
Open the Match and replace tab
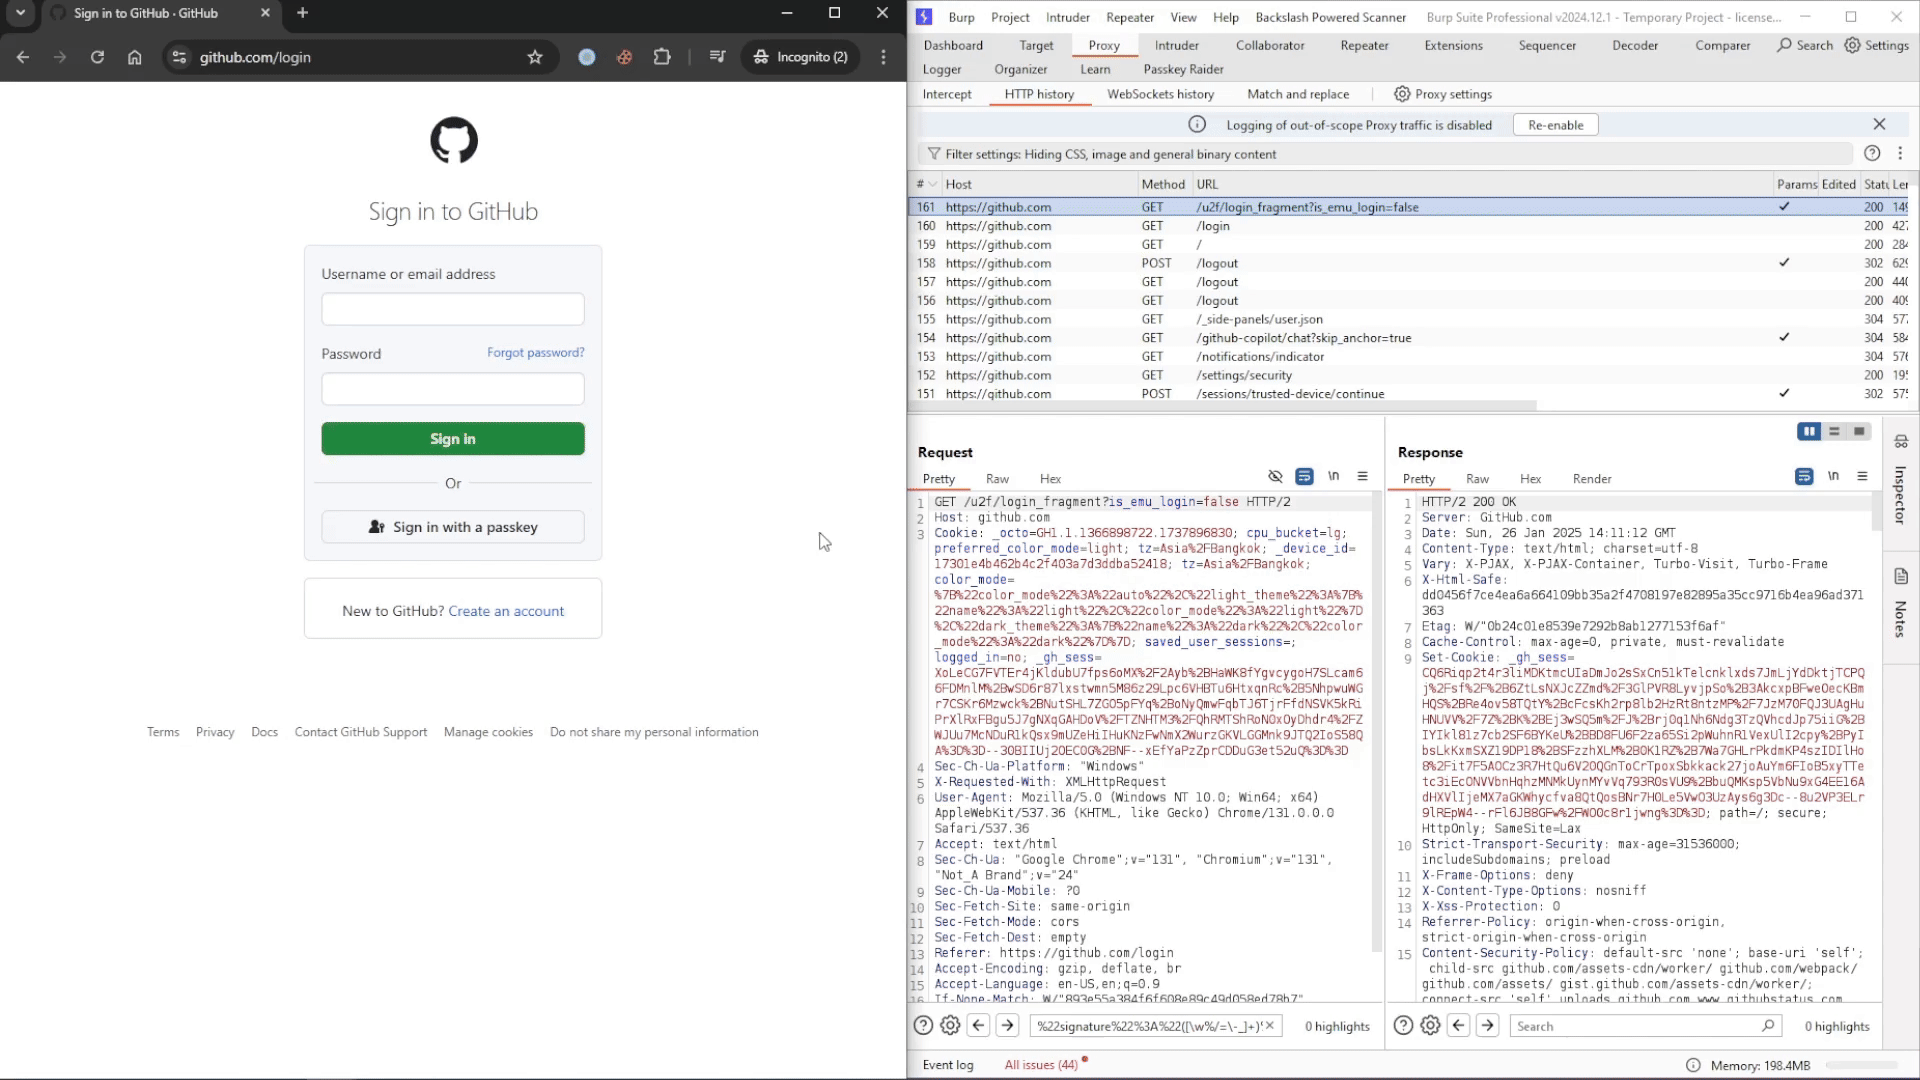point(1298,94)
